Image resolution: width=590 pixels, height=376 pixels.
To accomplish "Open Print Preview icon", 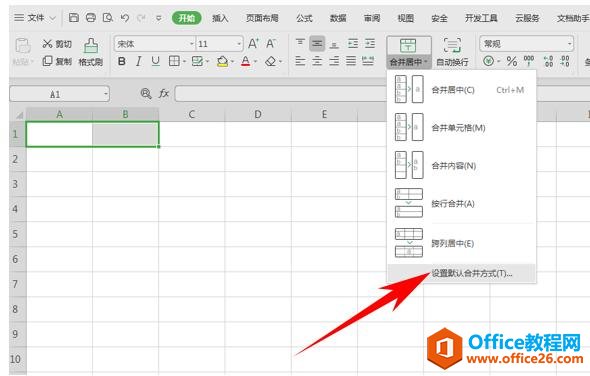I will pos(108,17).
